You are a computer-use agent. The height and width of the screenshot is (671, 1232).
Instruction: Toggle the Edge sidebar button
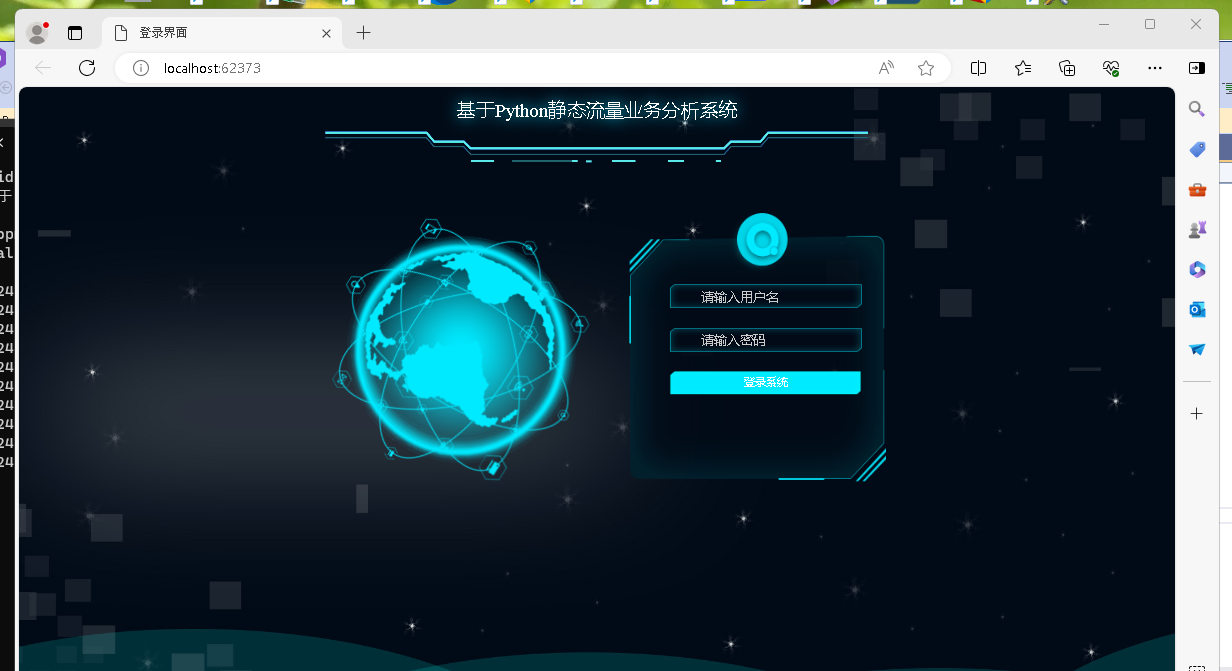click(1197, 68)
